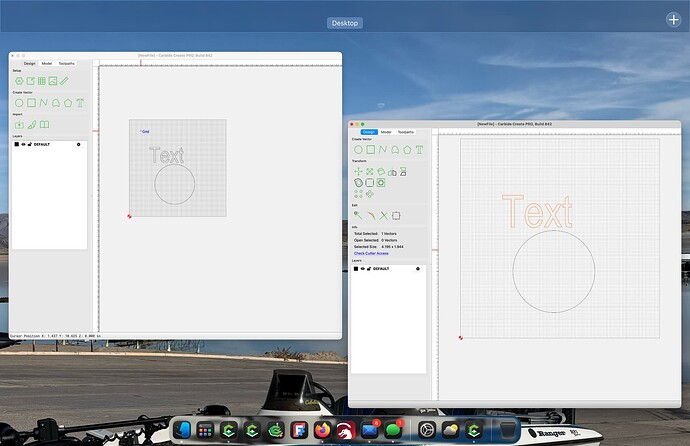Switch to Toolpaths tab in left window
This screenshot has height=446, width=690.
click(66, 63)
